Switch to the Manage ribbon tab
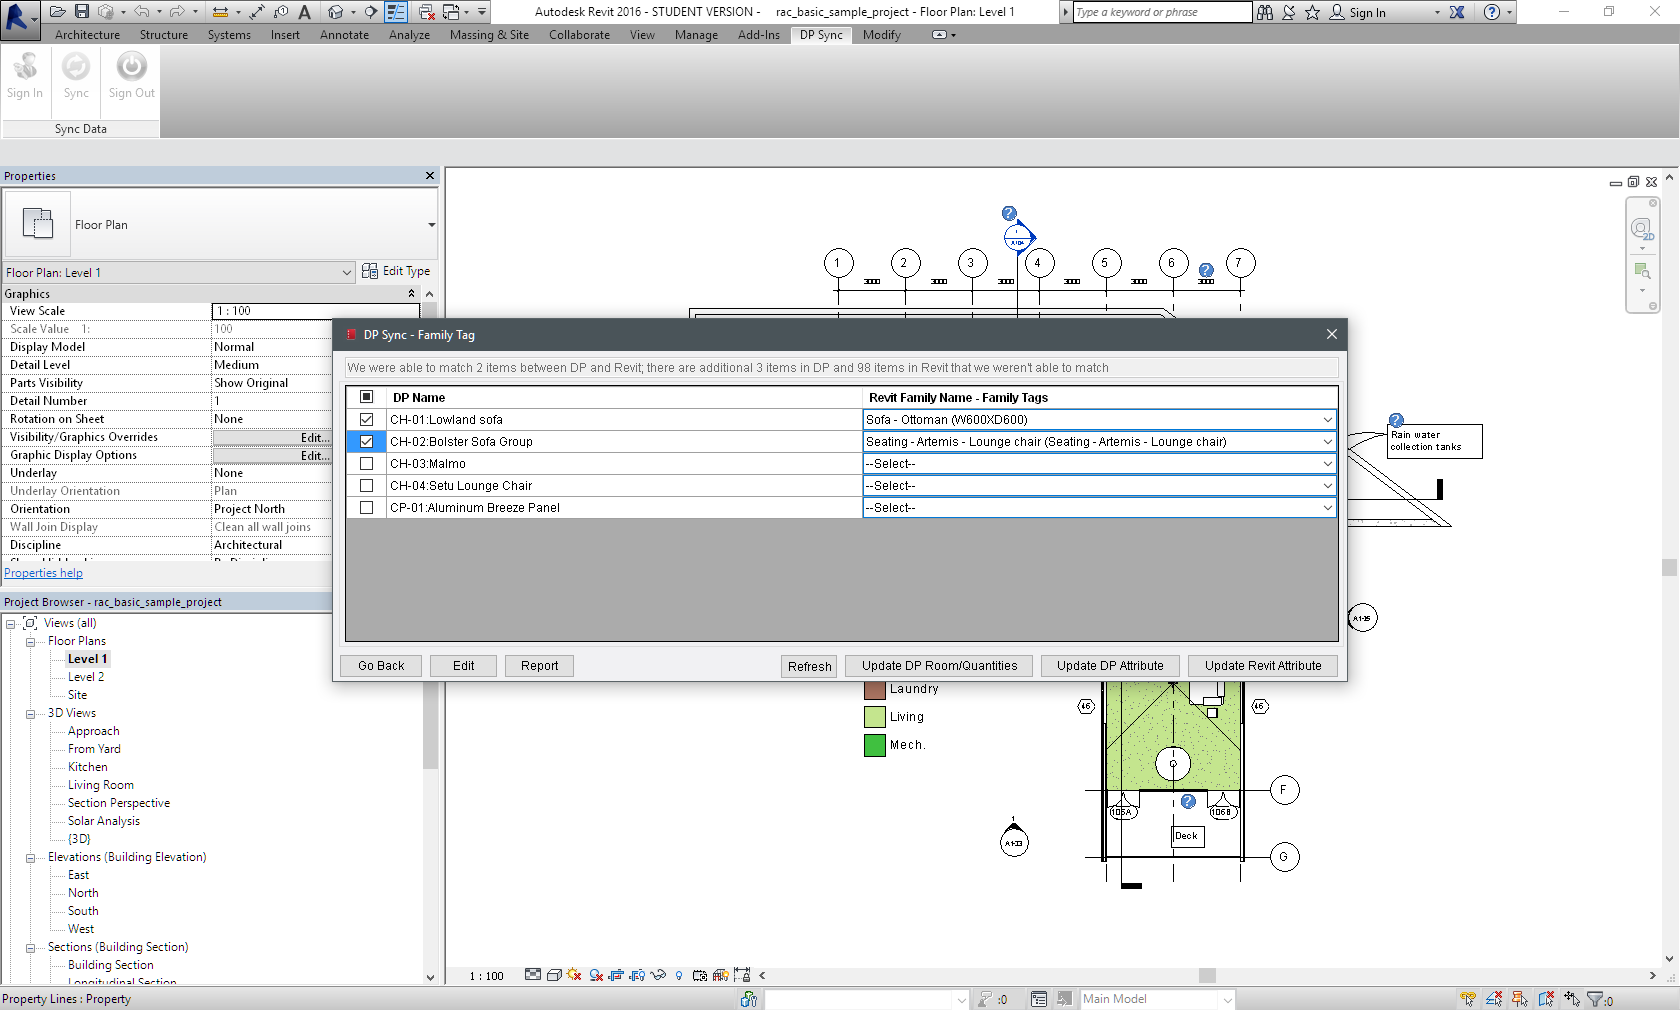The height and width of the screenshot is (1010, 1680). [x=696, y=35]
